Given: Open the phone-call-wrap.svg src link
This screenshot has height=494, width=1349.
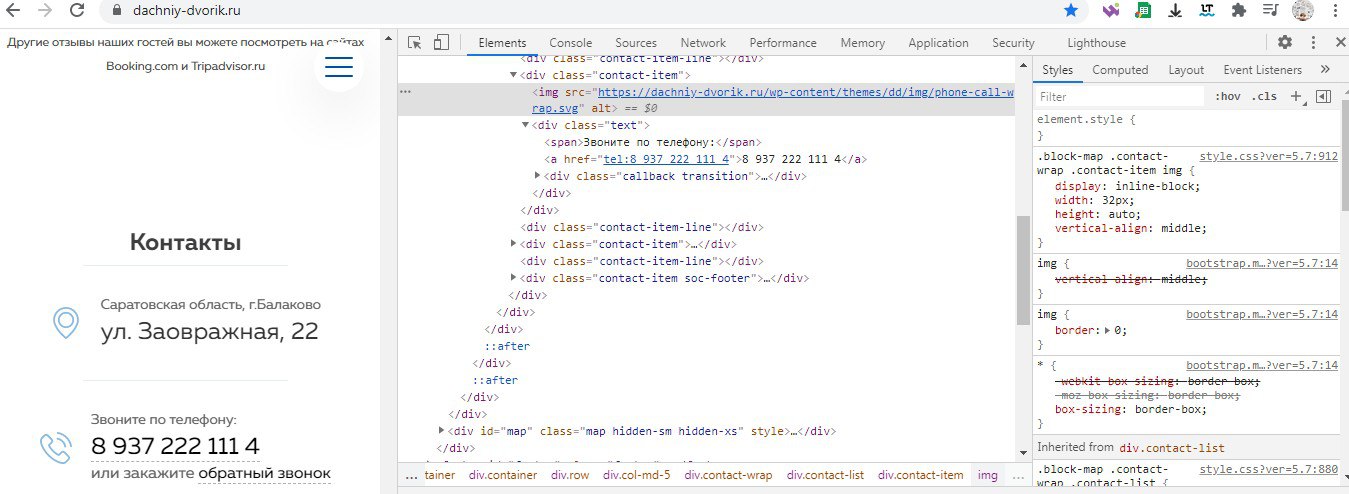Looking at the screenshot, I should tap(805, 91).
